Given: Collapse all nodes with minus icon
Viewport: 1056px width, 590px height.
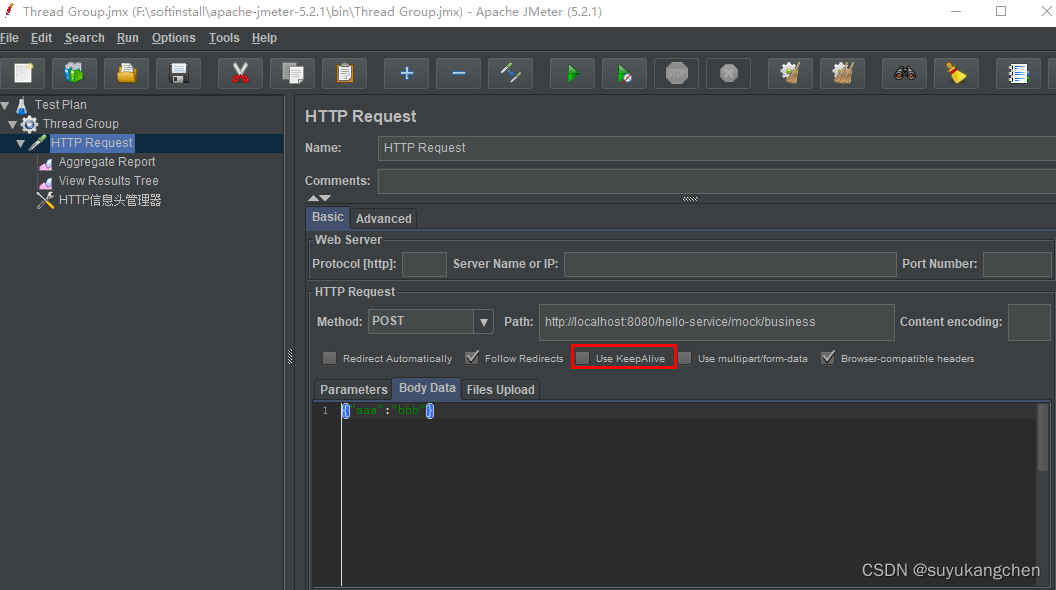Looking at the screenshot, I should (458, 73).
